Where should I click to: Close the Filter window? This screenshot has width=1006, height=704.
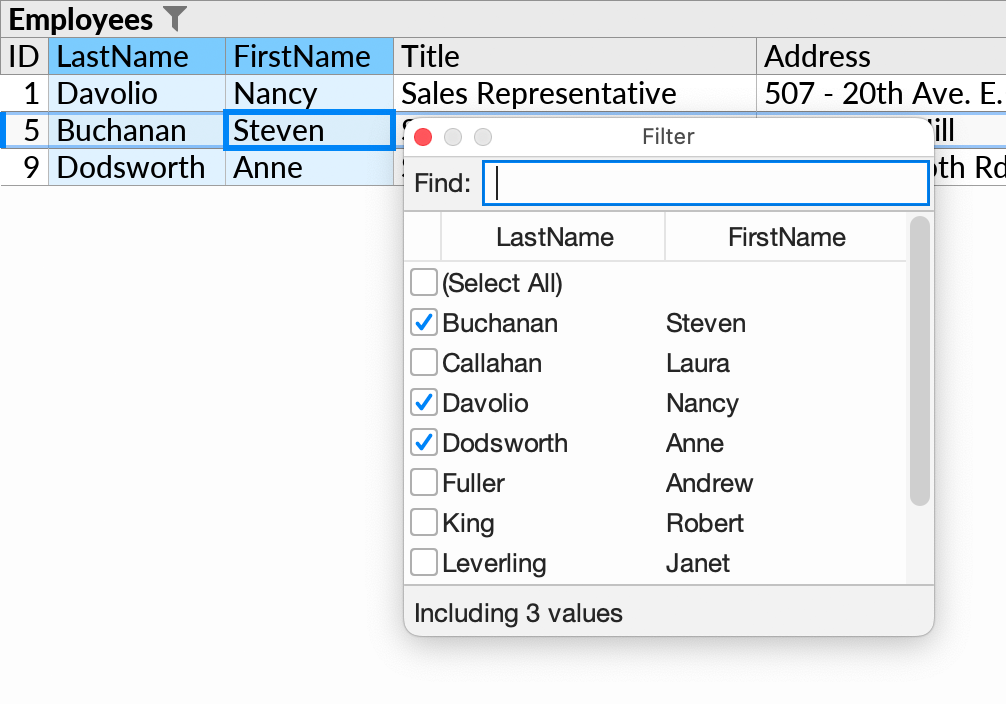(x=422, y=137)
